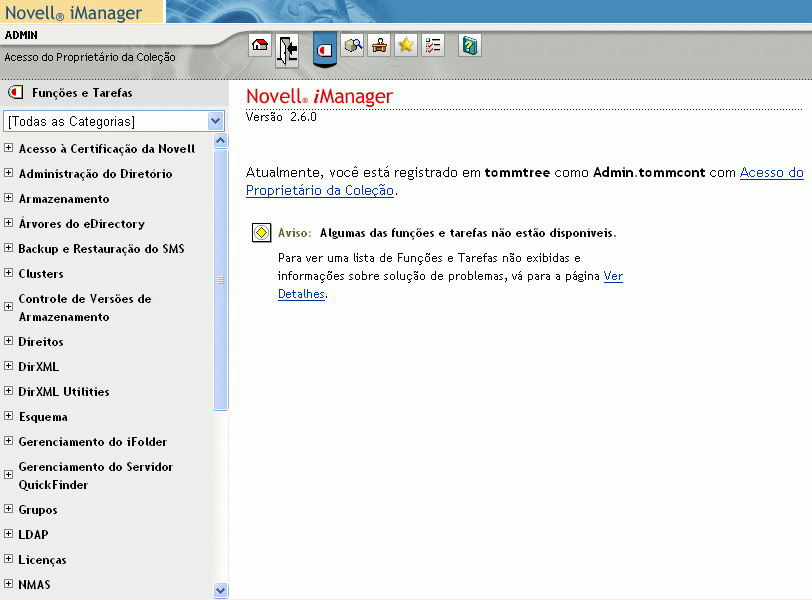Open the Acesso do Proprietário da Coleção link
812x600 pixels.
tap(771, 173)
